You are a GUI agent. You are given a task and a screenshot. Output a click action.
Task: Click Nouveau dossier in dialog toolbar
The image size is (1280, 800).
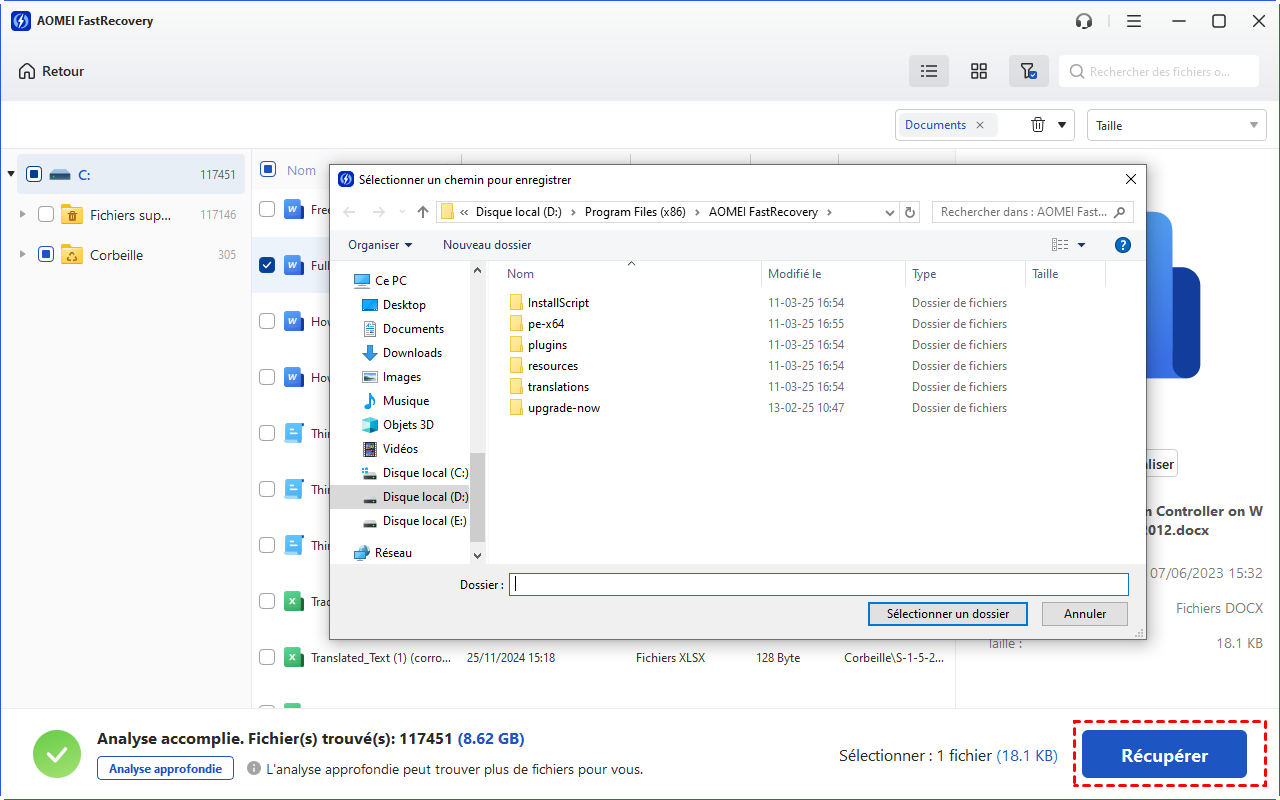point(487,245)
